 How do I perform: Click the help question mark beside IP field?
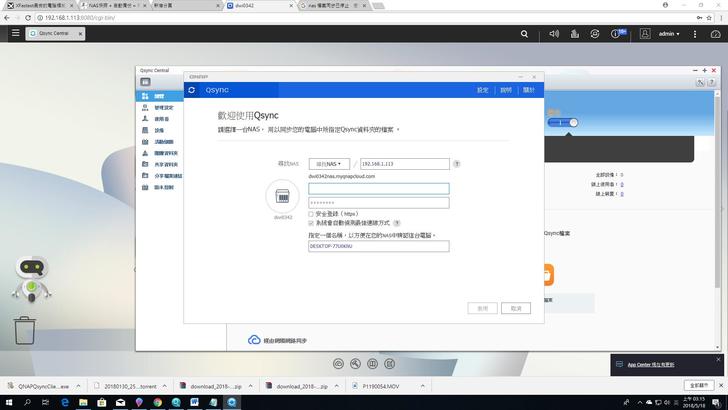[x=457, y=163]
